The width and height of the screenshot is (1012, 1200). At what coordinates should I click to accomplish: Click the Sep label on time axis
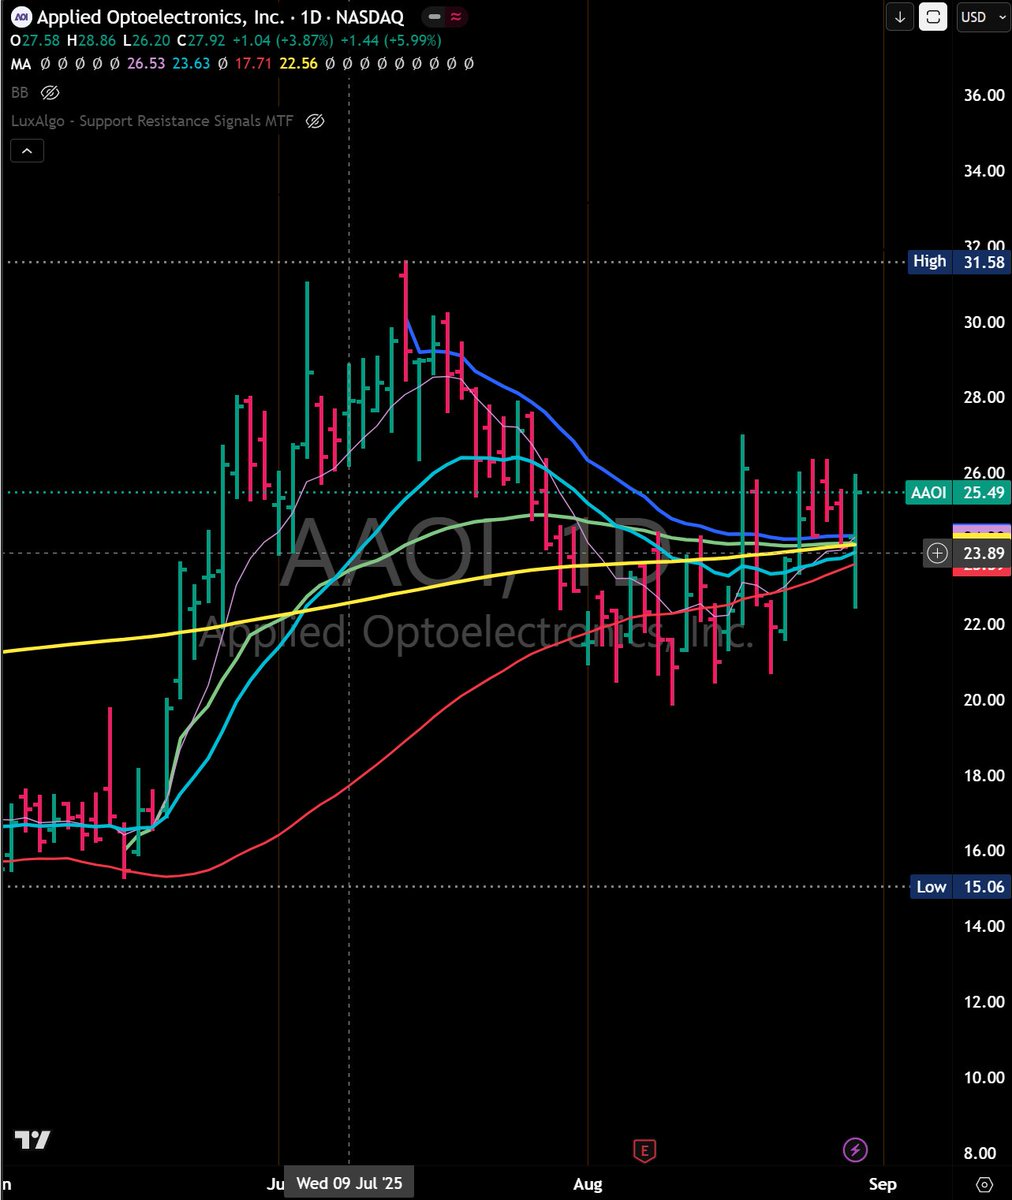pos(882,1184)
